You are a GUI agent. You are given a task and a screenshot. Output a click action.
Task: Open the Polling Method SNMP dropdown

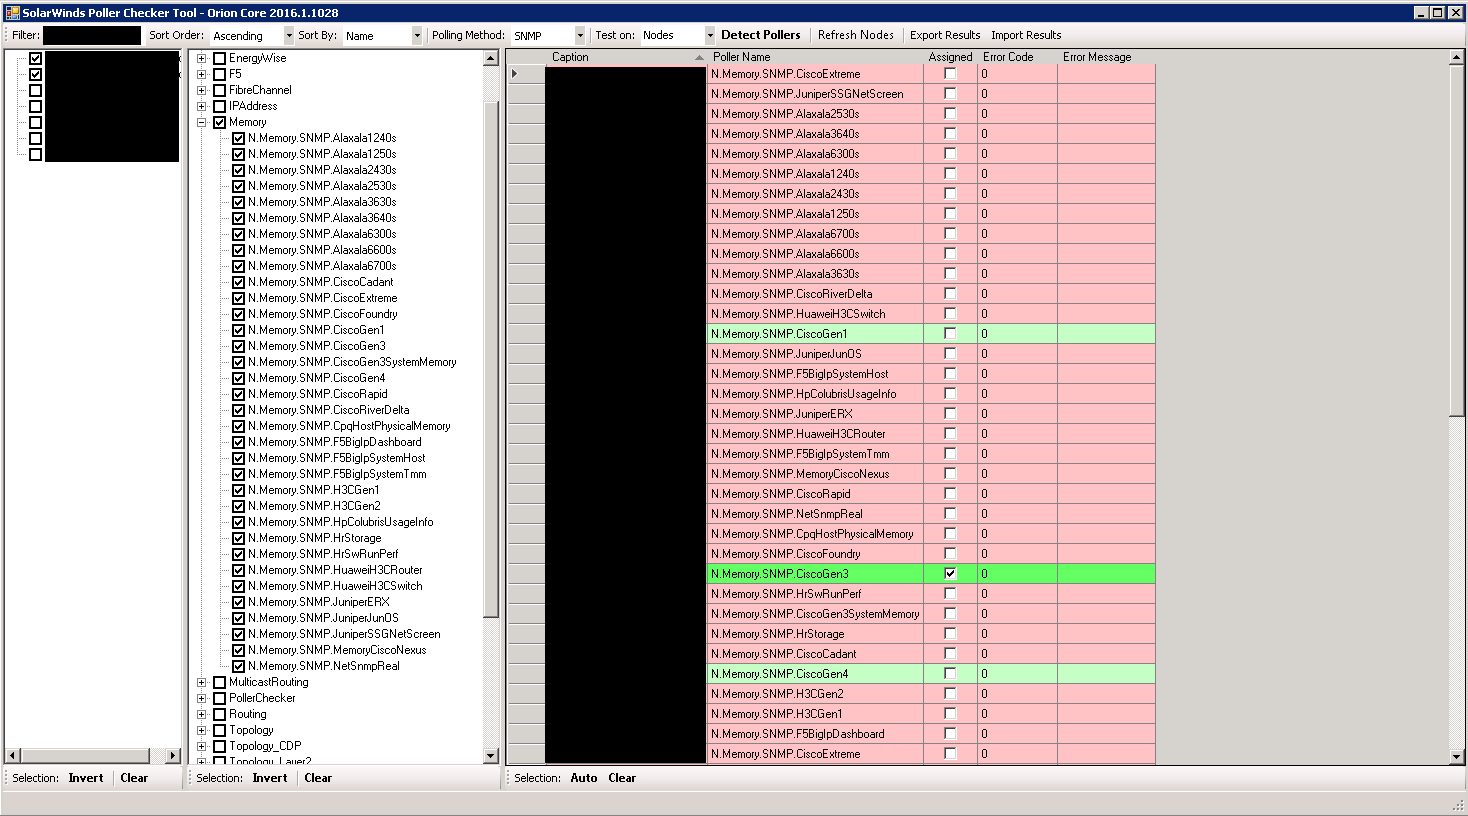click(x=580, y=36)
